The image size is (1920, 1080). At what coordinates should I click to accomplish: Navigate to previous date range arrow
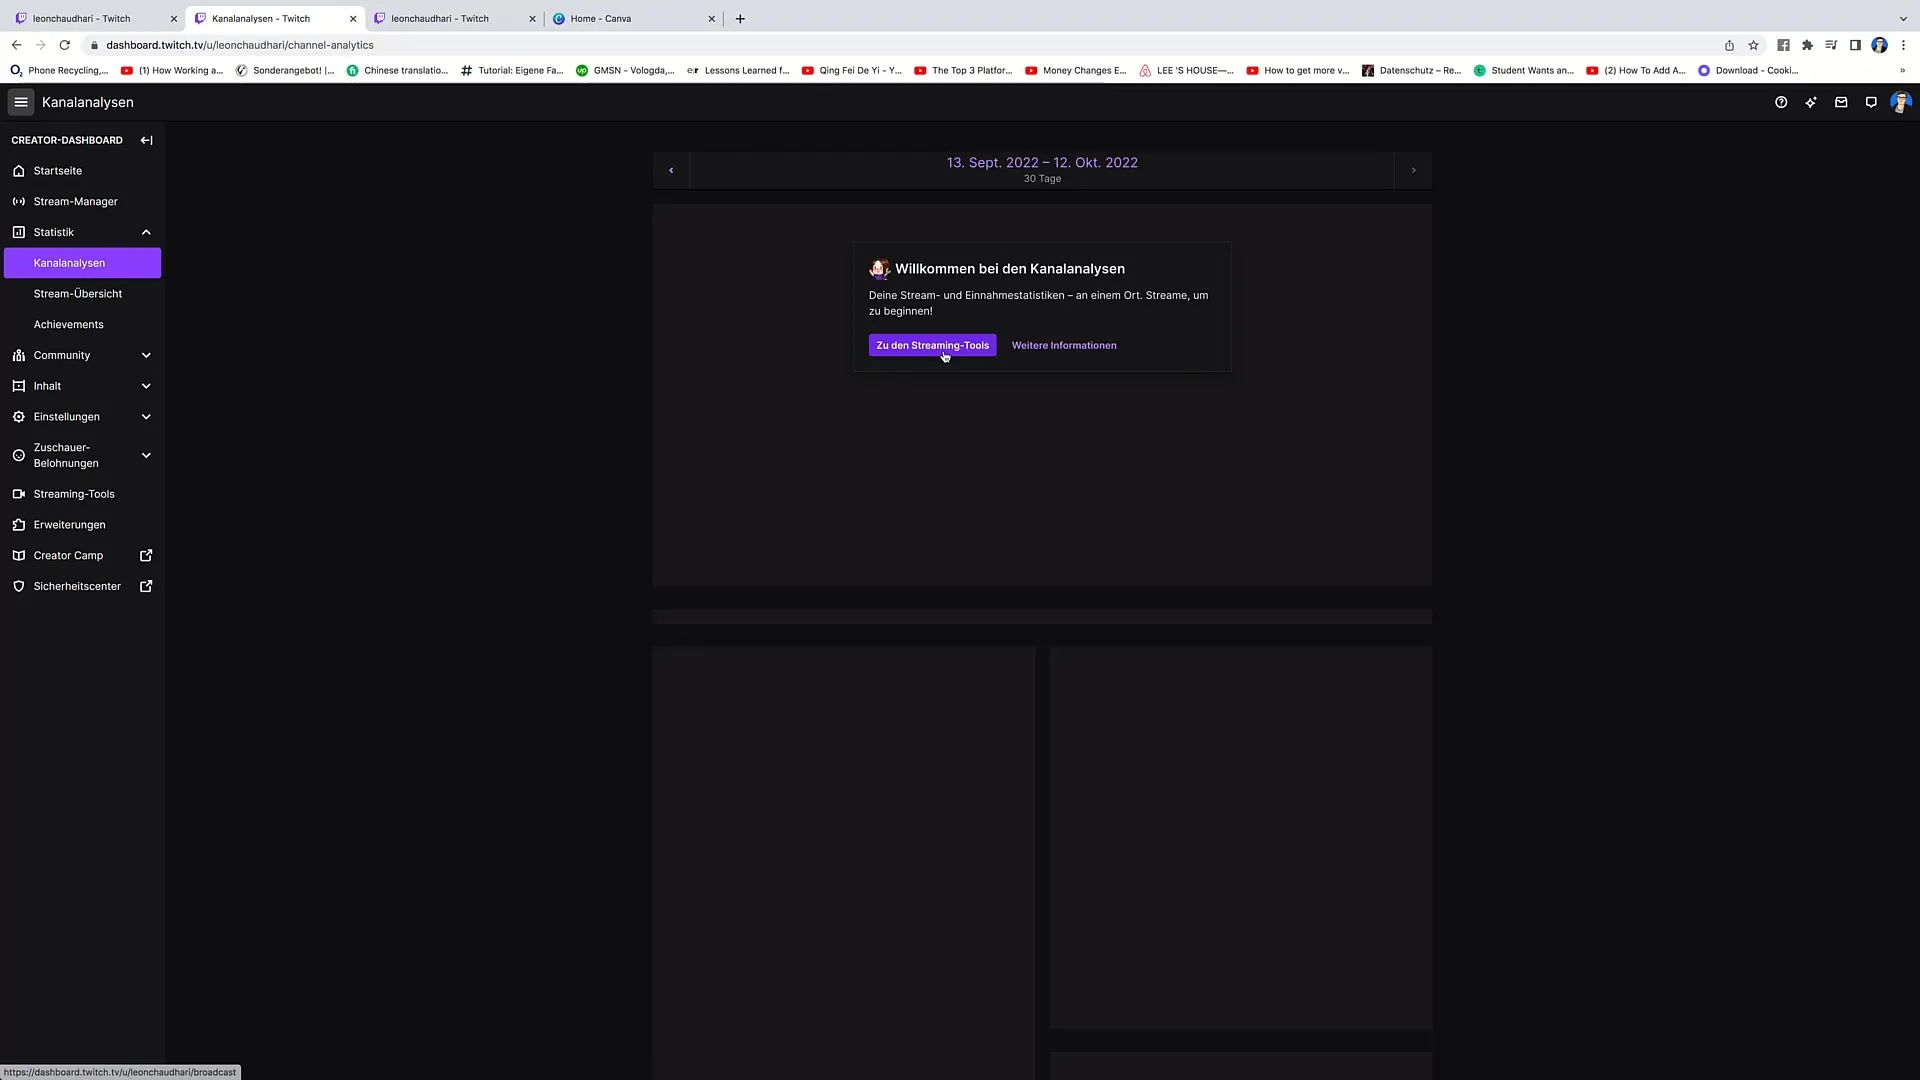point(671,169)
